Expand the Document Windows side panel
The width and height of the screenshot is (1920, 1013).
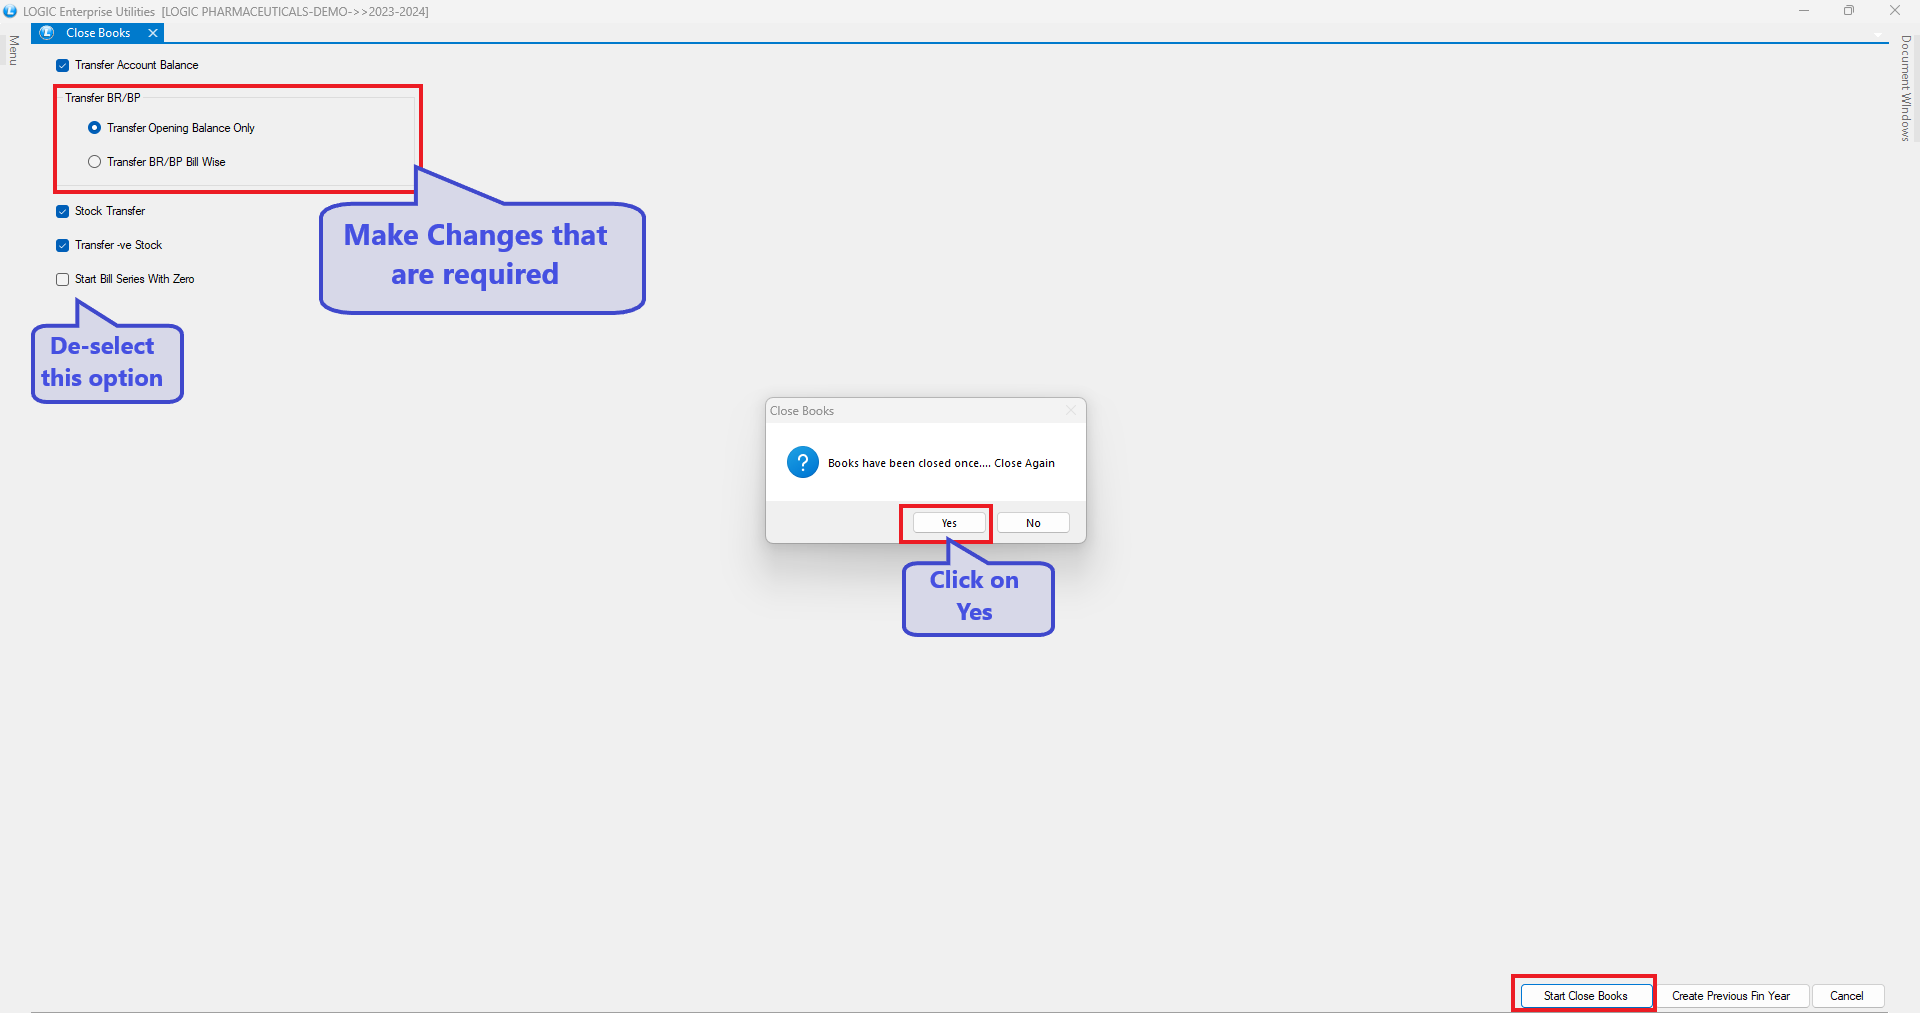[x=1906, y=88]
